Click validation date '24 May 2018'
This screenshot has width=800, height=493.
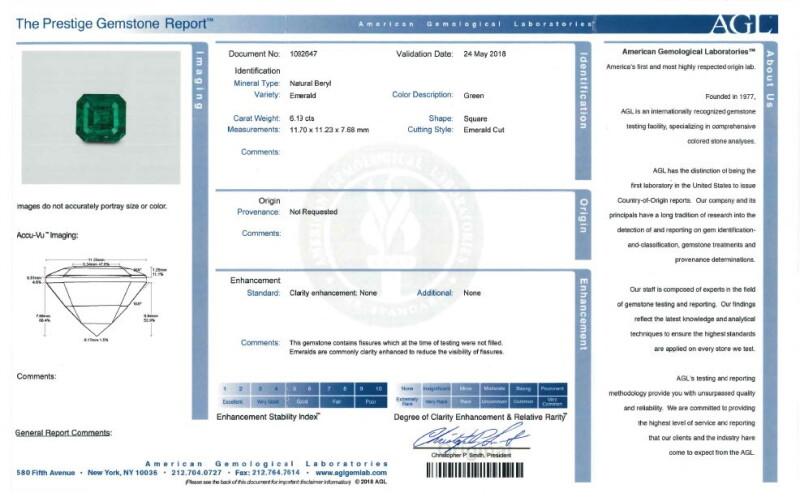(x=485, y=54)
